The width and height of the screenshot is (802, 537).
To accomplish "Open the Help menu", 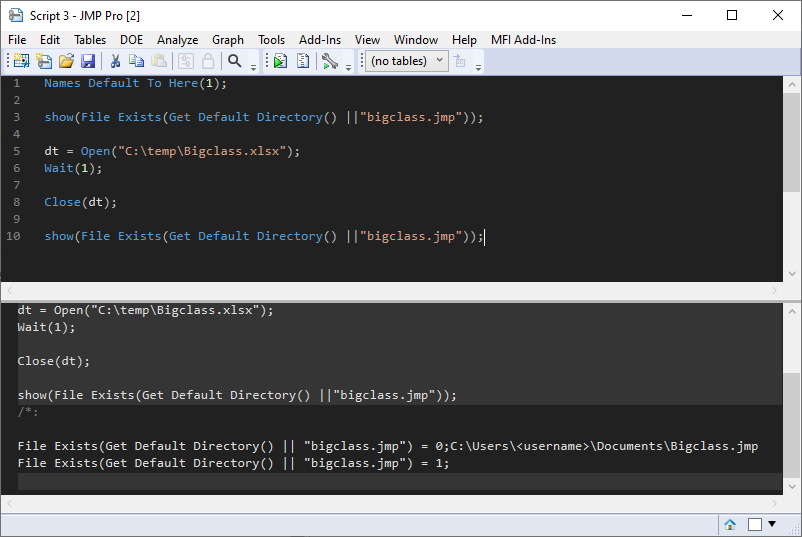I will (464, 40).
